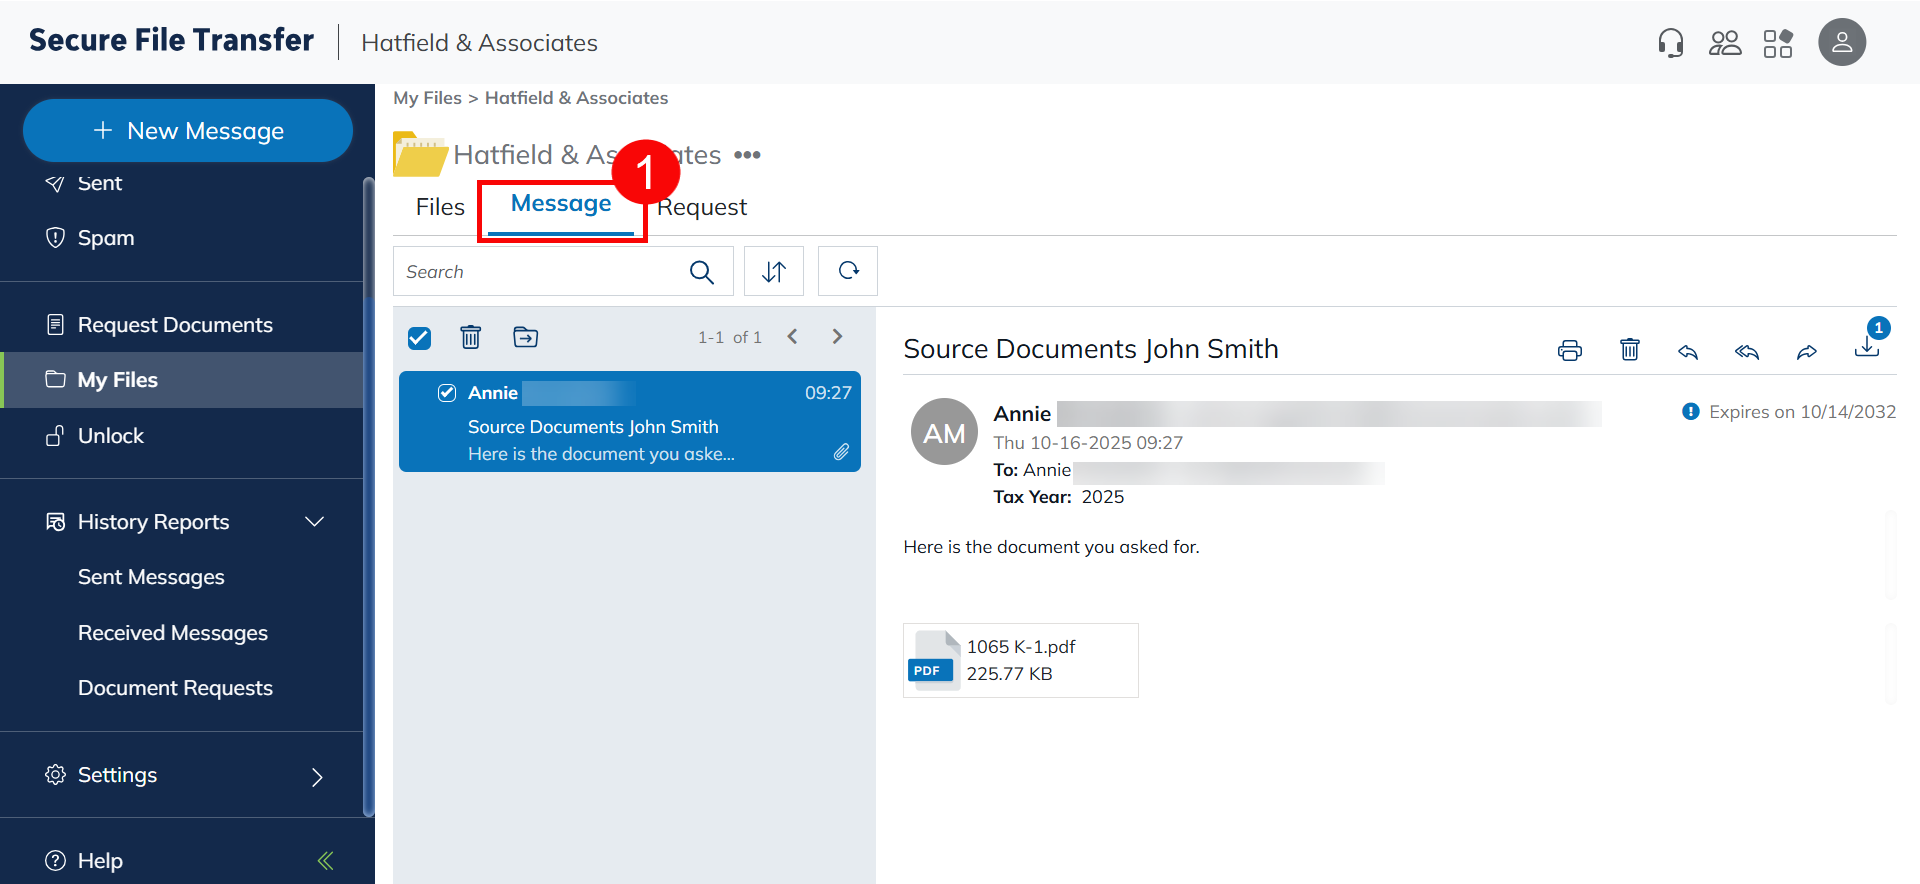Click the reply arrow icon
The width and height of the screenshot is (1920, 884).
click(1688, 351)
